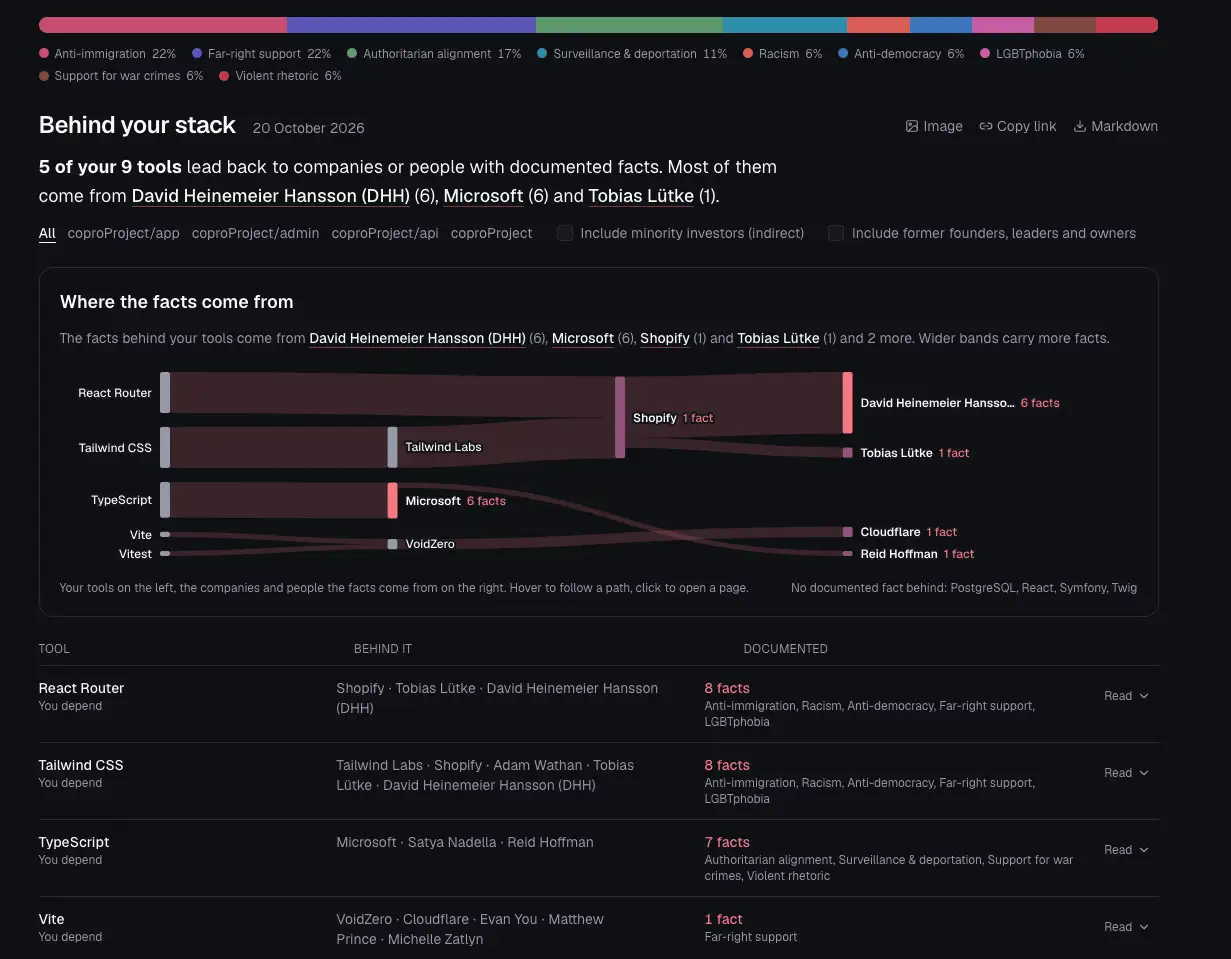Open the Microsoft link in the summary sentence
Viewport: 1231px width, 959px height.
tap(483, 196)
